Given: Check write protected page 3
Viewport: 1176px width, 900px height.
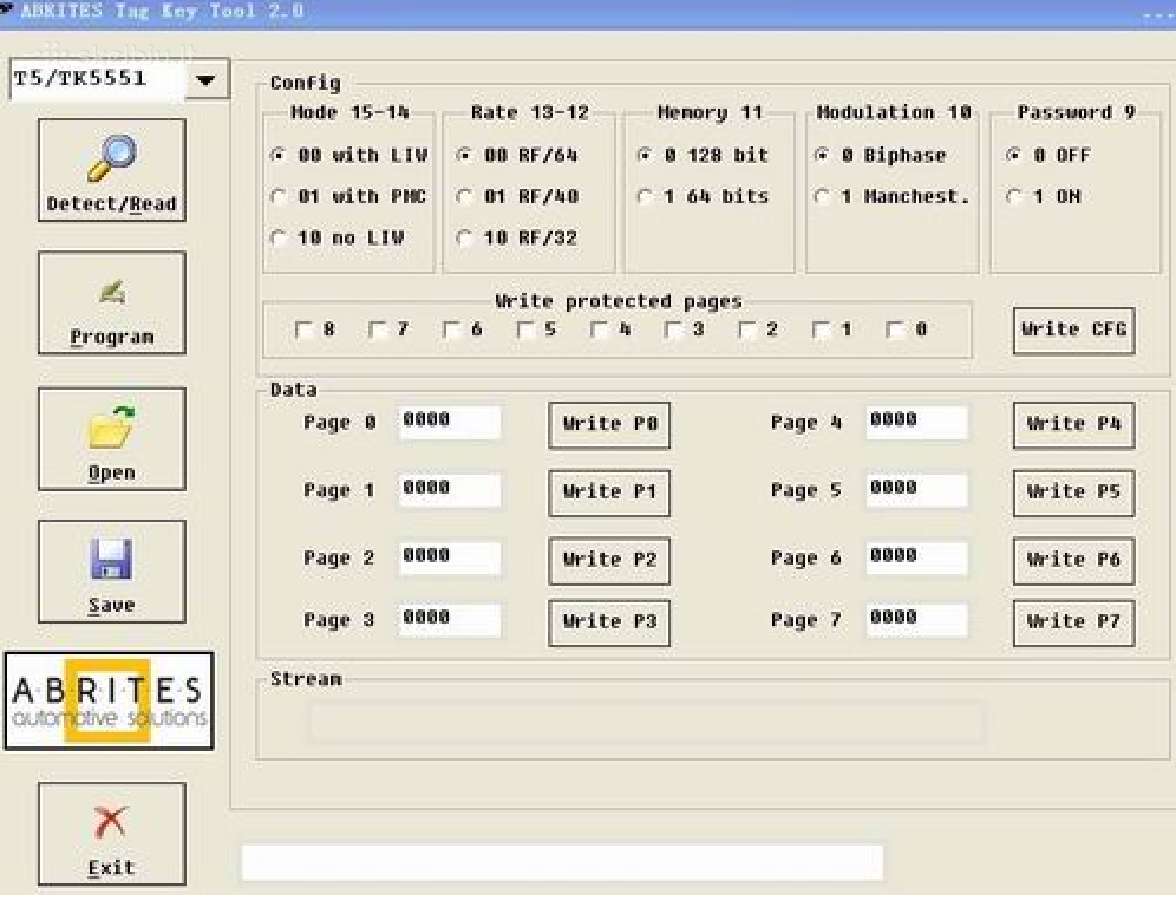Looking at the screenshot, I should 673,329.
